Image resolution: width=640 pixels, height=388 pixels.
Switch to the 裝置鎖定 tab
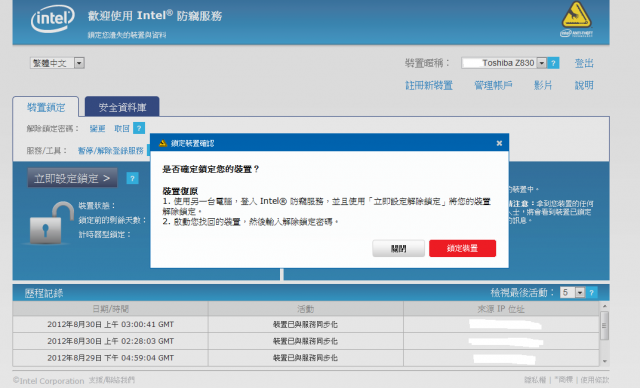click(x=46, y=107)
